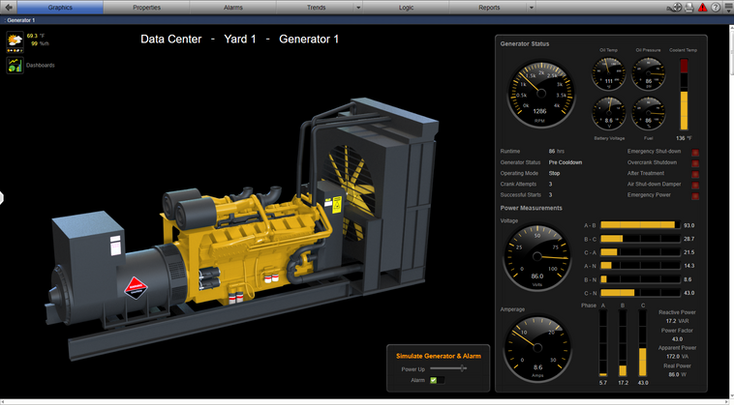734x405 pixels.
Task: Click the RPM gauge in Generator Status
Action: (x=541, y=92)
